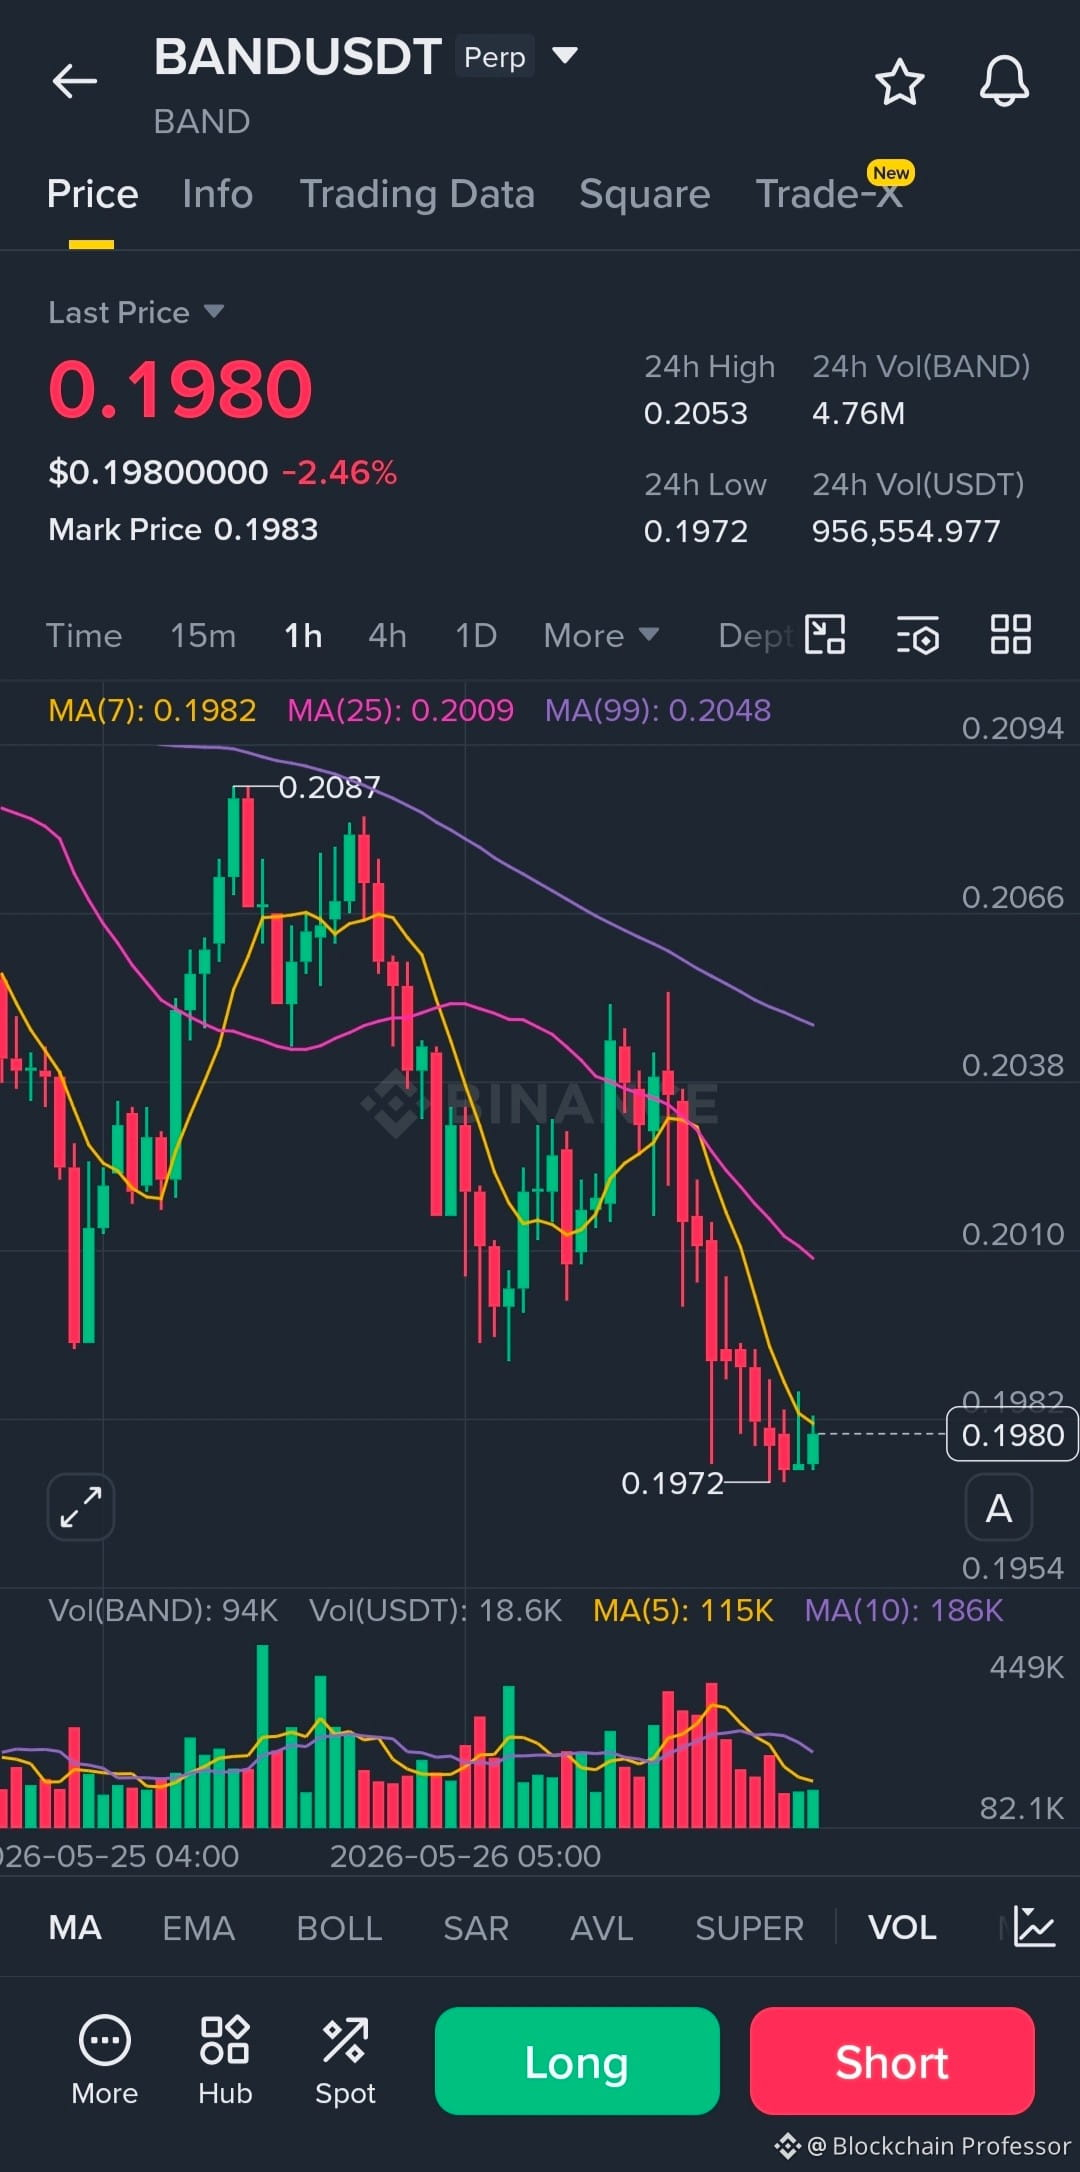The image size is (1080, 2172).
Task: Open the picture-in-picture chart icon
Action: (826, 634)
